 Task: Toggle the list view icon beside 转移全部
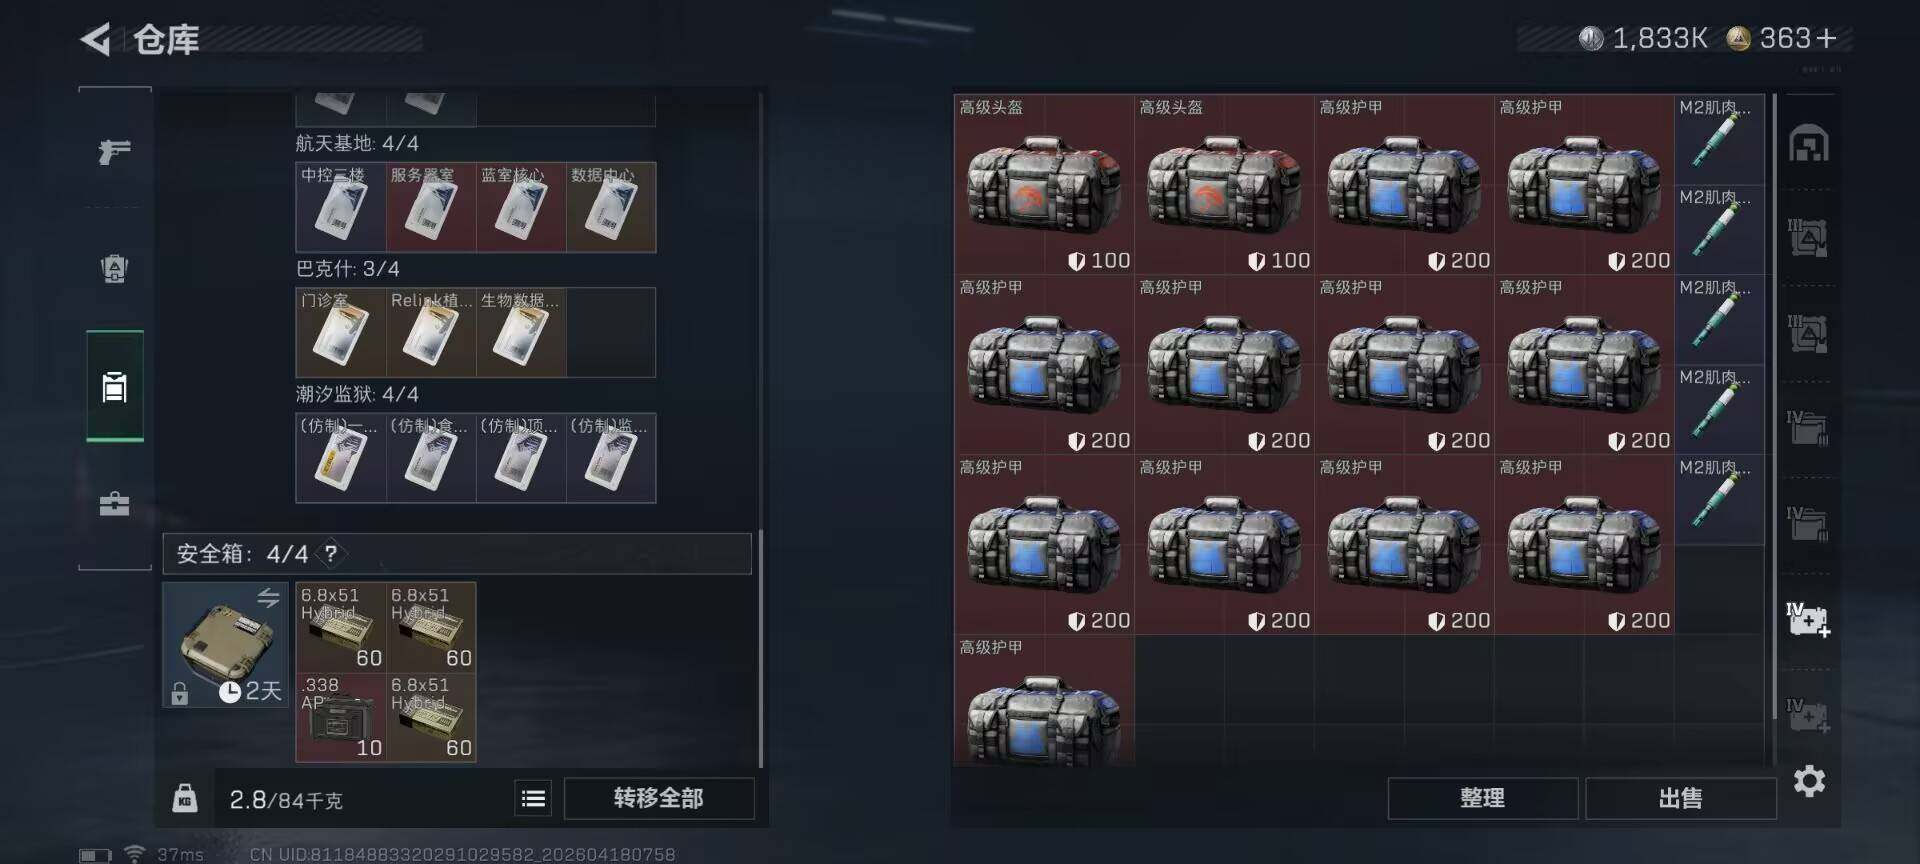tap(533, 798)
